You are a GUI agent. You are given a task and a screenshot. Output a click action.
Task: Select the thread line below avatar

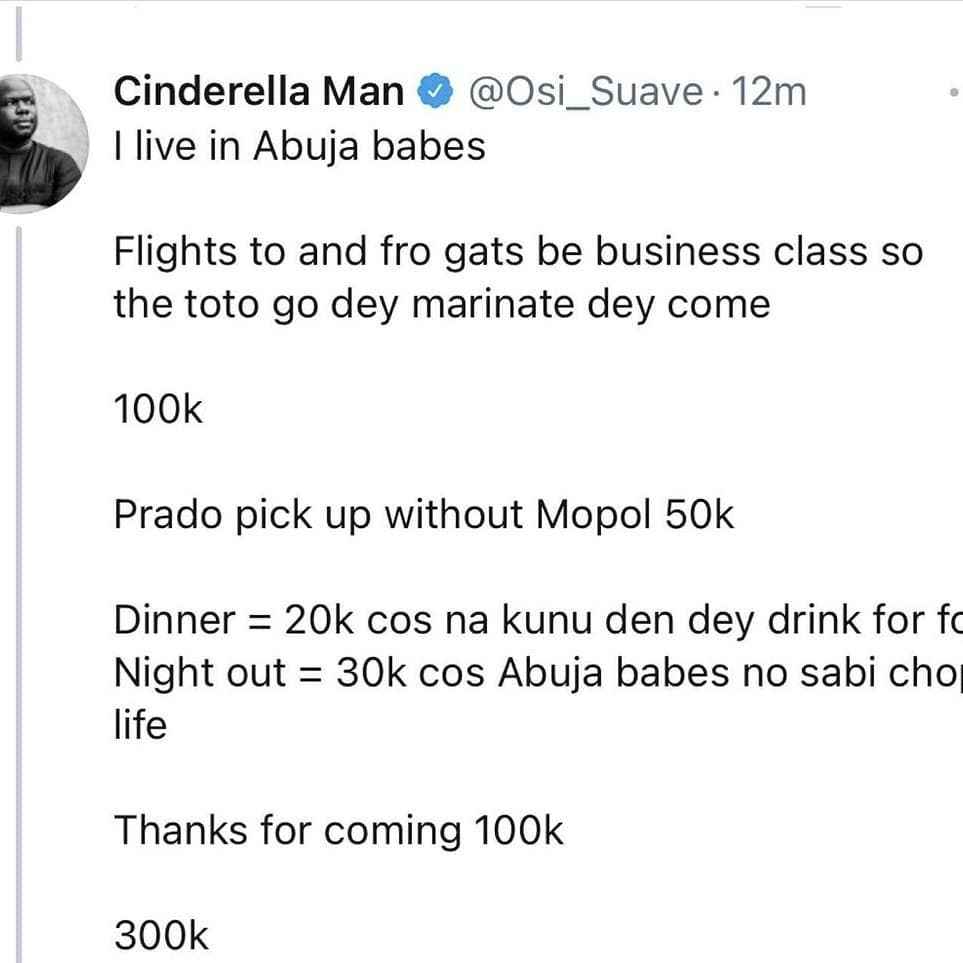[18, 595]
